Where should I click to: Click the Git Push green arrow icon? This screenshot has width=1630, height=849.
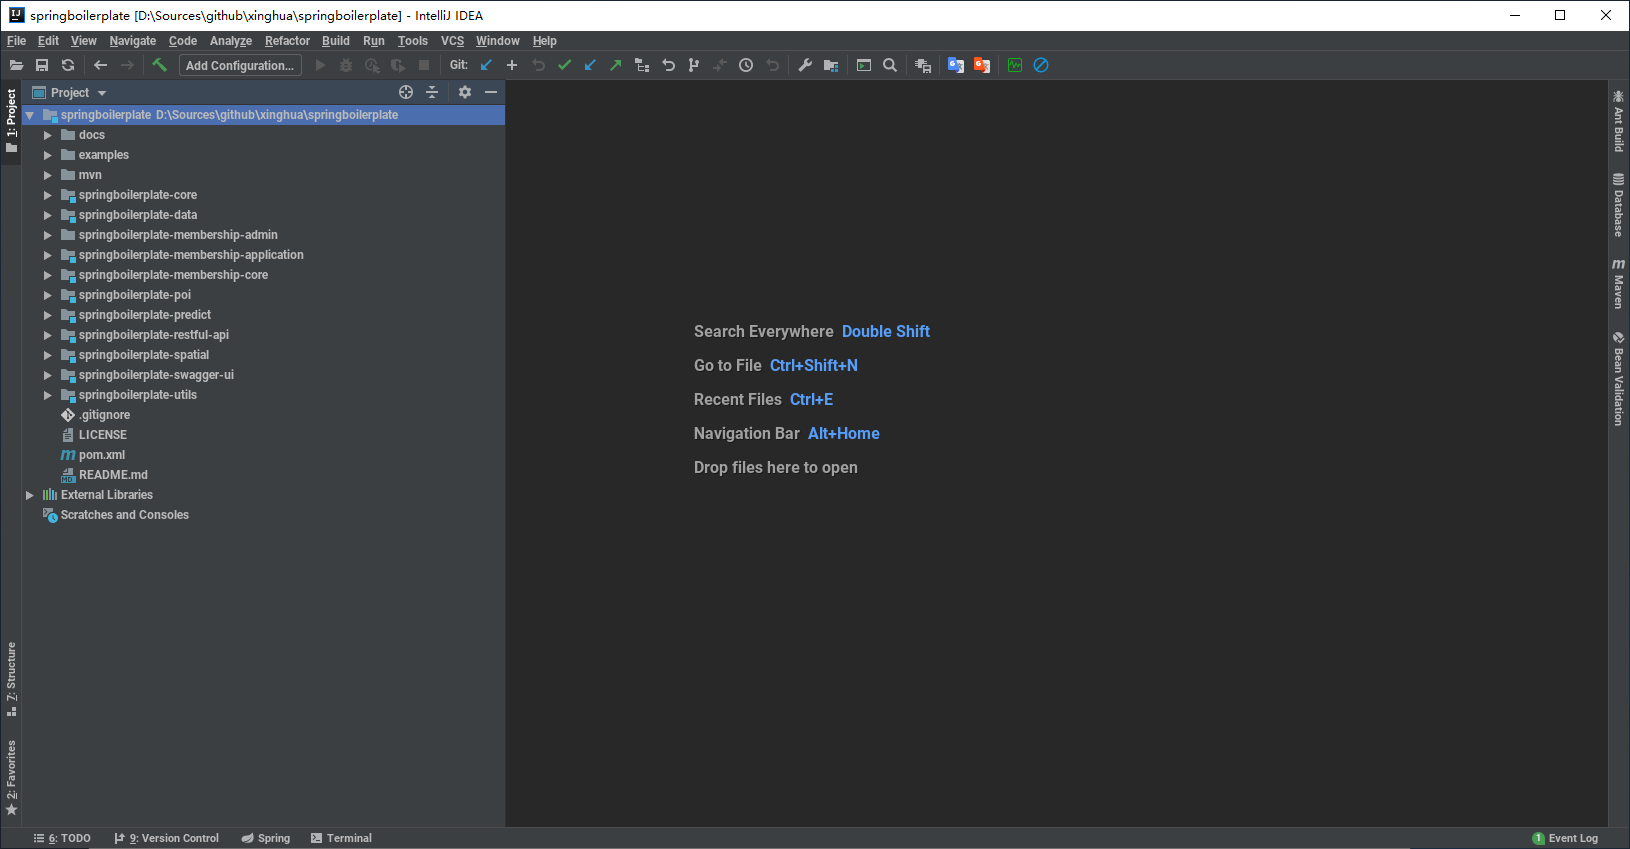click(616, 65)
